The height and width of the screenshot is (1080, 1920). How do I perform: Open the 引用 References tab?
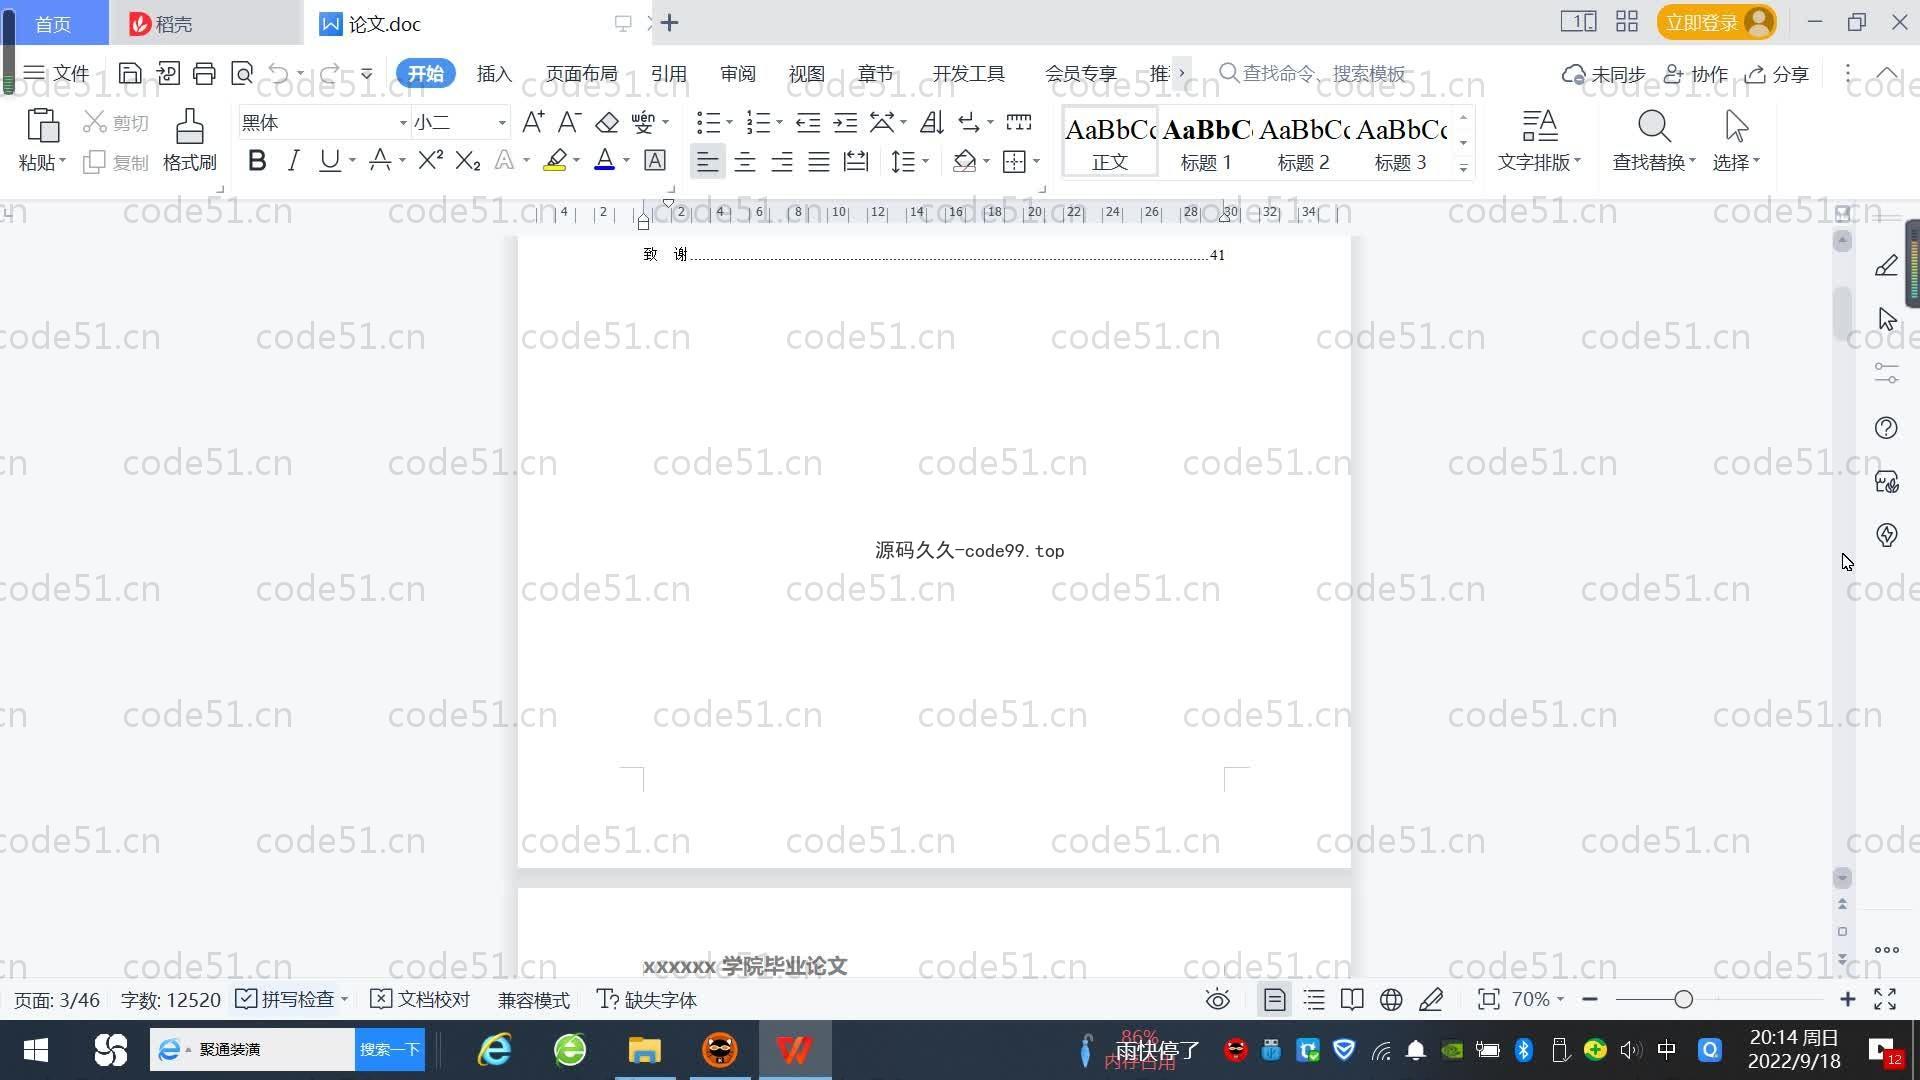[x=668, y=73]
